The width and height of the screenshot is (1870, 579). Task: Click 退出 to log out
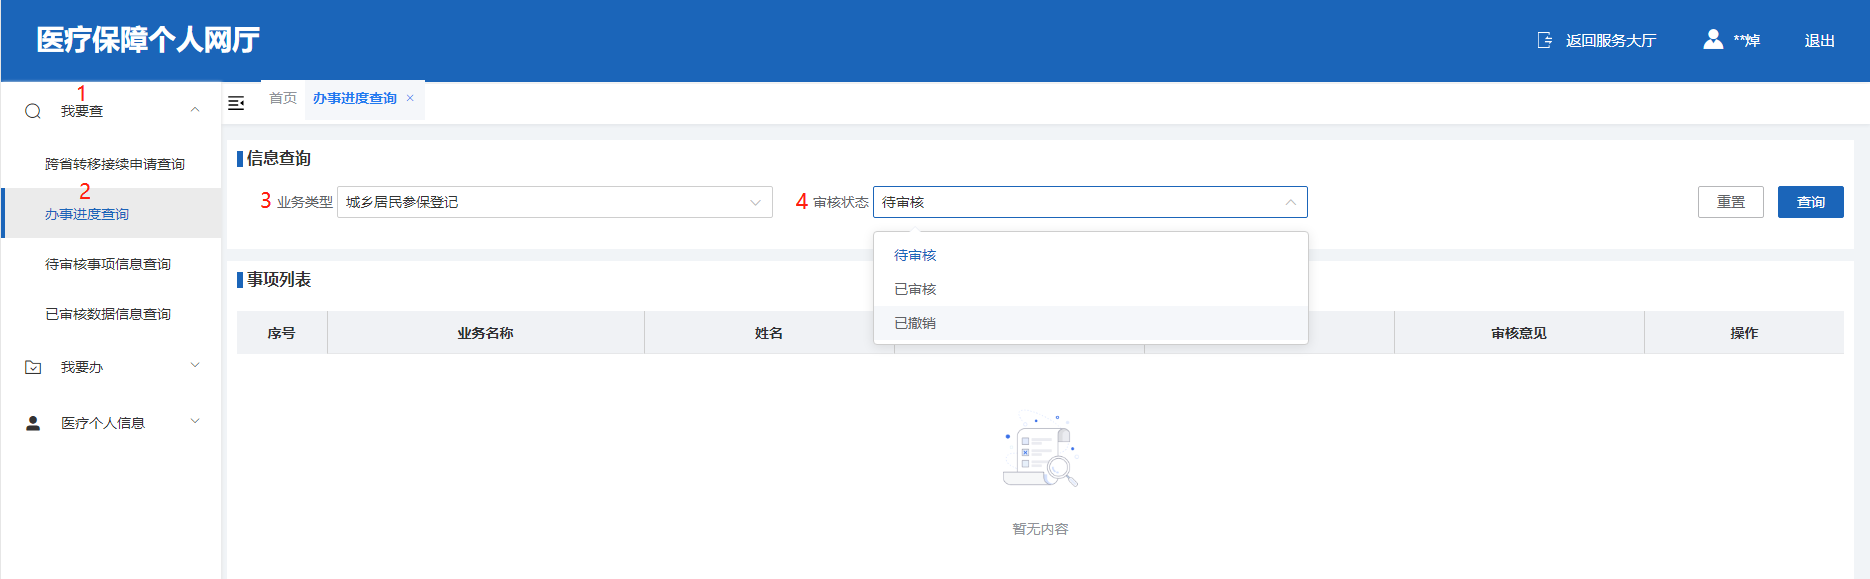pyautogui.click(x=1819, y=41)
